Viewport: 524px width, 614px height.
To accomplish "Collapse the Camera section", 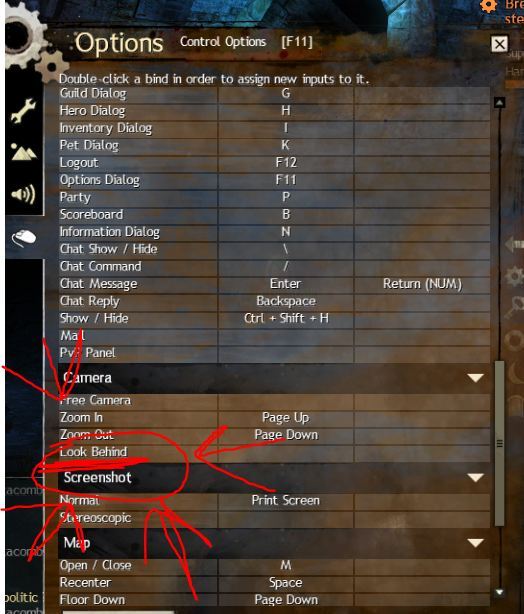I will tap(475, 378).
